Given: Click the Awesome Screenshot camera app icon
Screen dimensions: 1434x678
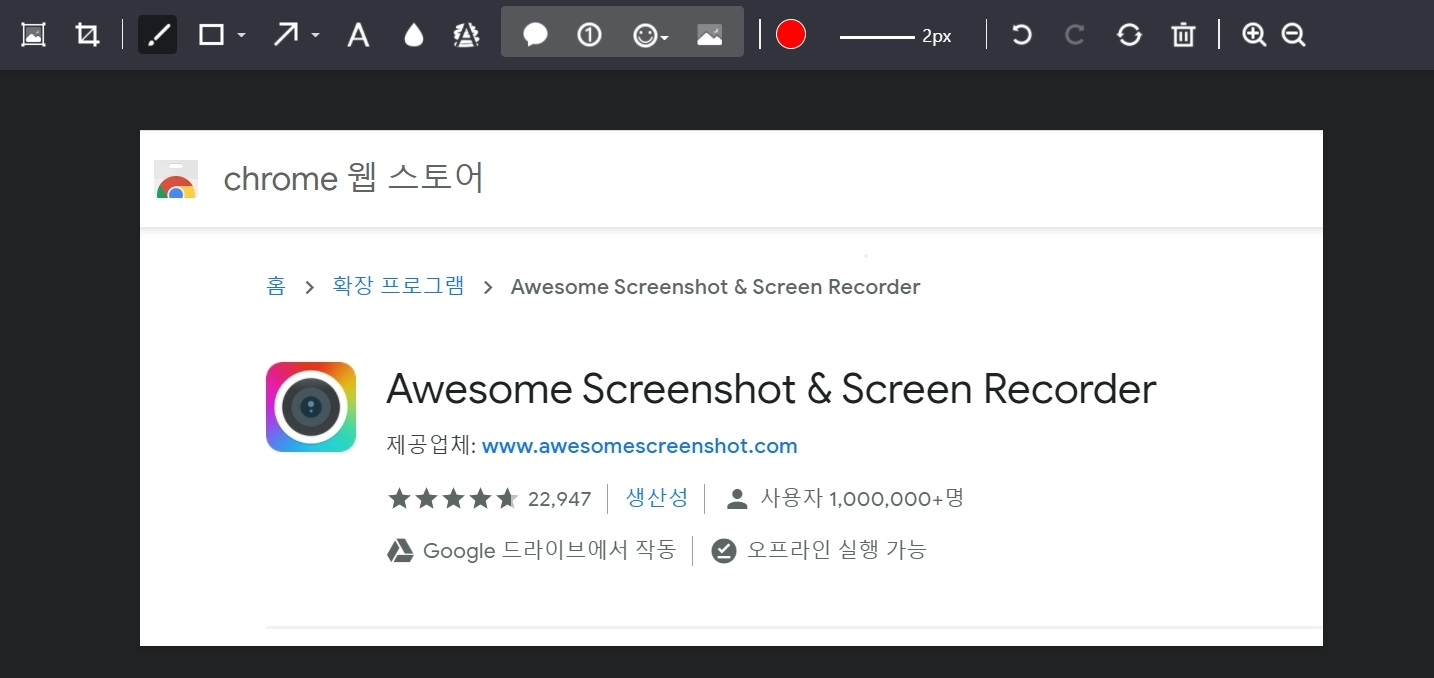Looking at the screenshot, I should pyautogui.click(x=311, y=407).
